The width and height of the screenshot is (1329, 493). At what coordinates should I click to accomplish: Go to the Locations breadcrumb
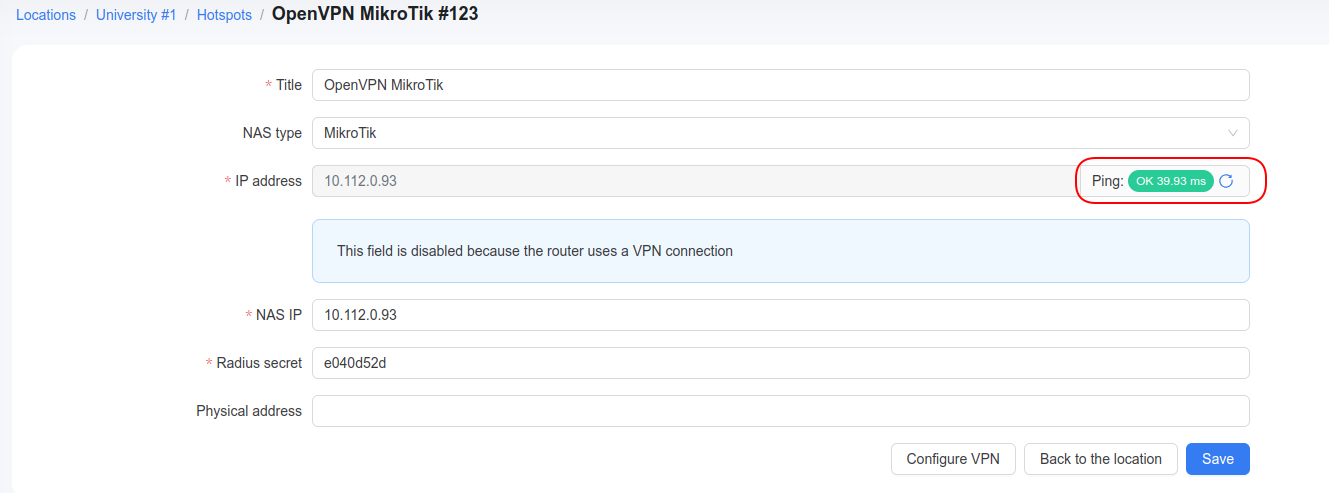coord(46,15)
